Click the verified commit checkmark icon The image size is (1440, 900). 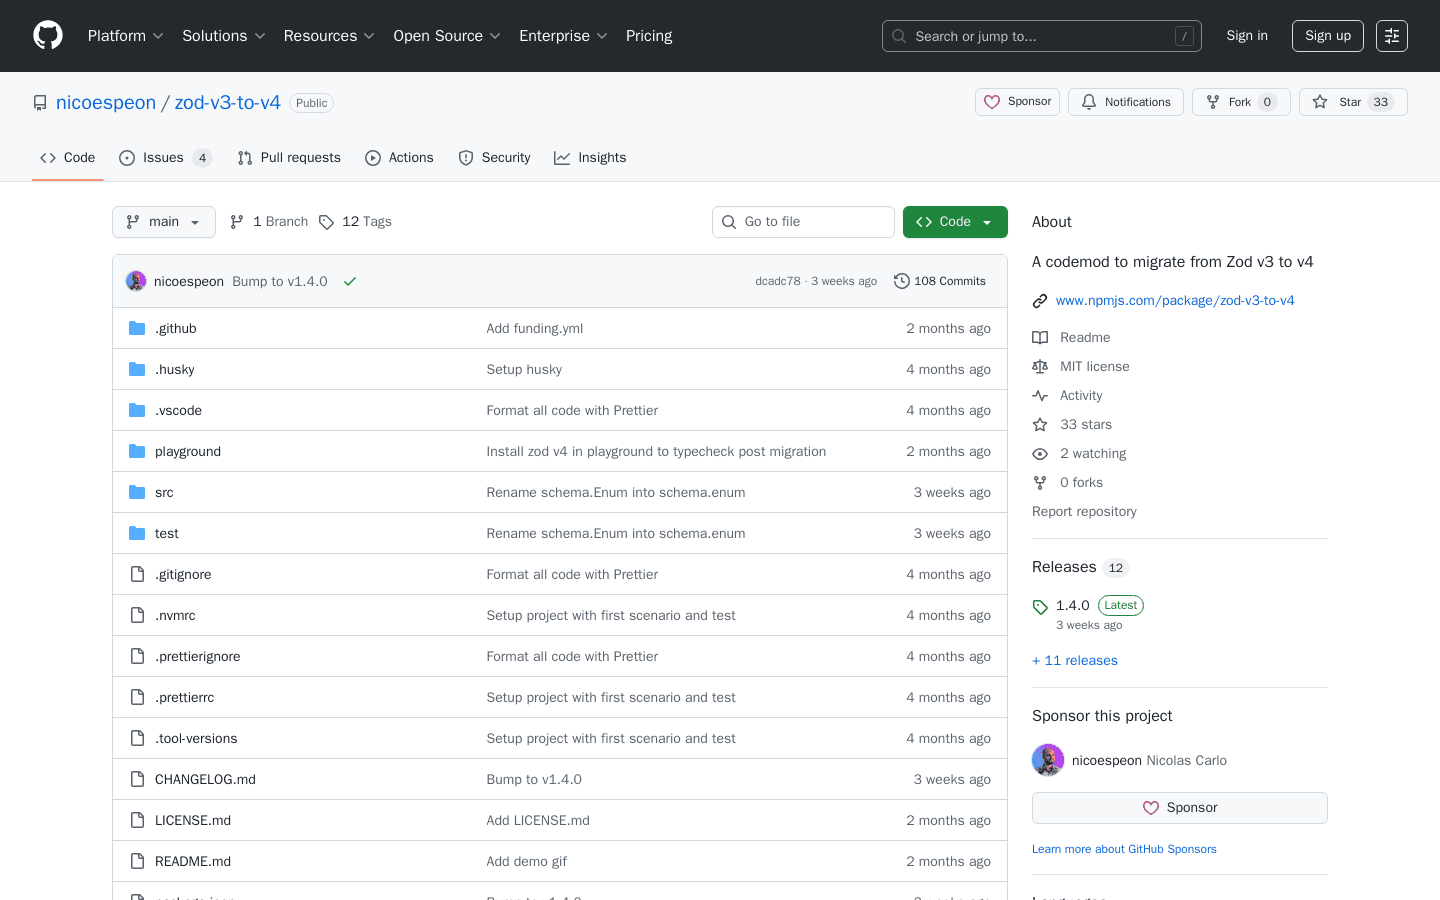[x=349, y=281]
